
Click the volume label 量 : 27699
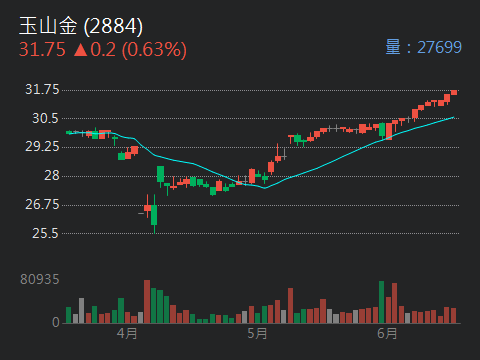click(x=423, y=47)
